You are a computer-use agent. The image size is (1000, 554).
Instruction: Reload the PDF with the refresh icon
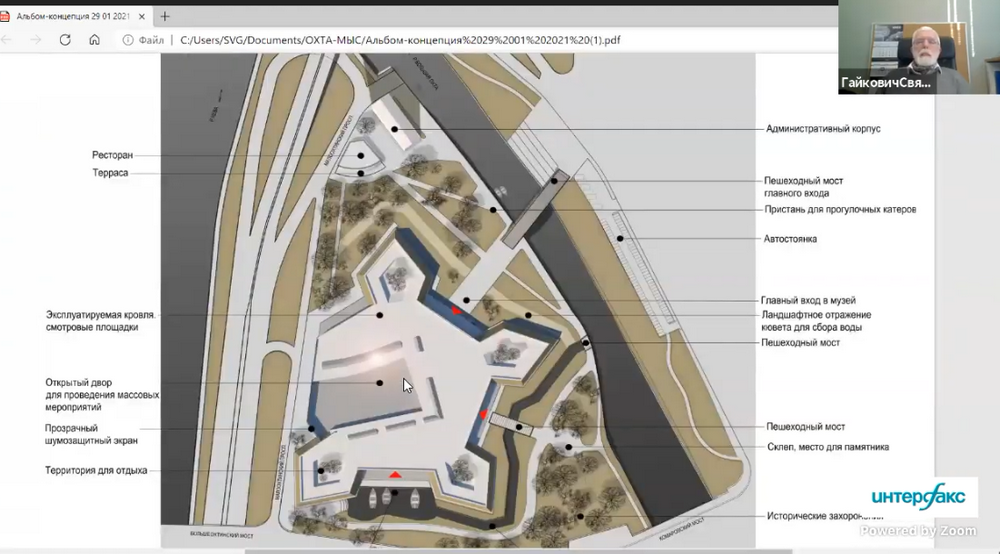click(65, 40)
